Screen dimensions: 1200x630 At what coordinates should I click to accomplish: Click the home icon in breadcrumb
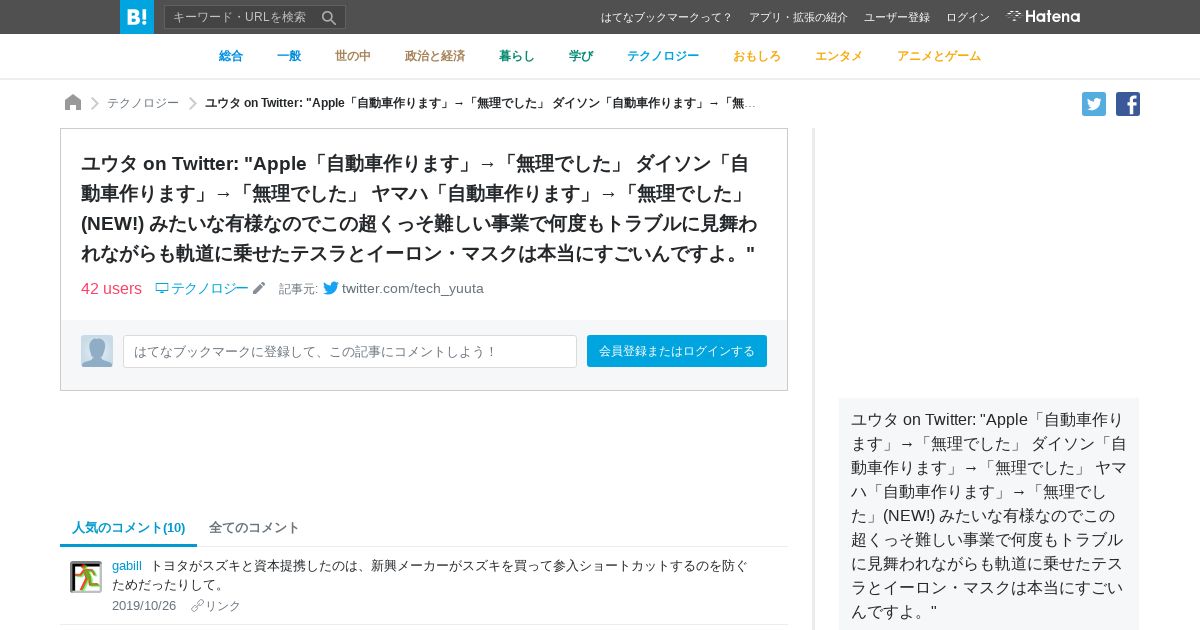tap(73, 103)
